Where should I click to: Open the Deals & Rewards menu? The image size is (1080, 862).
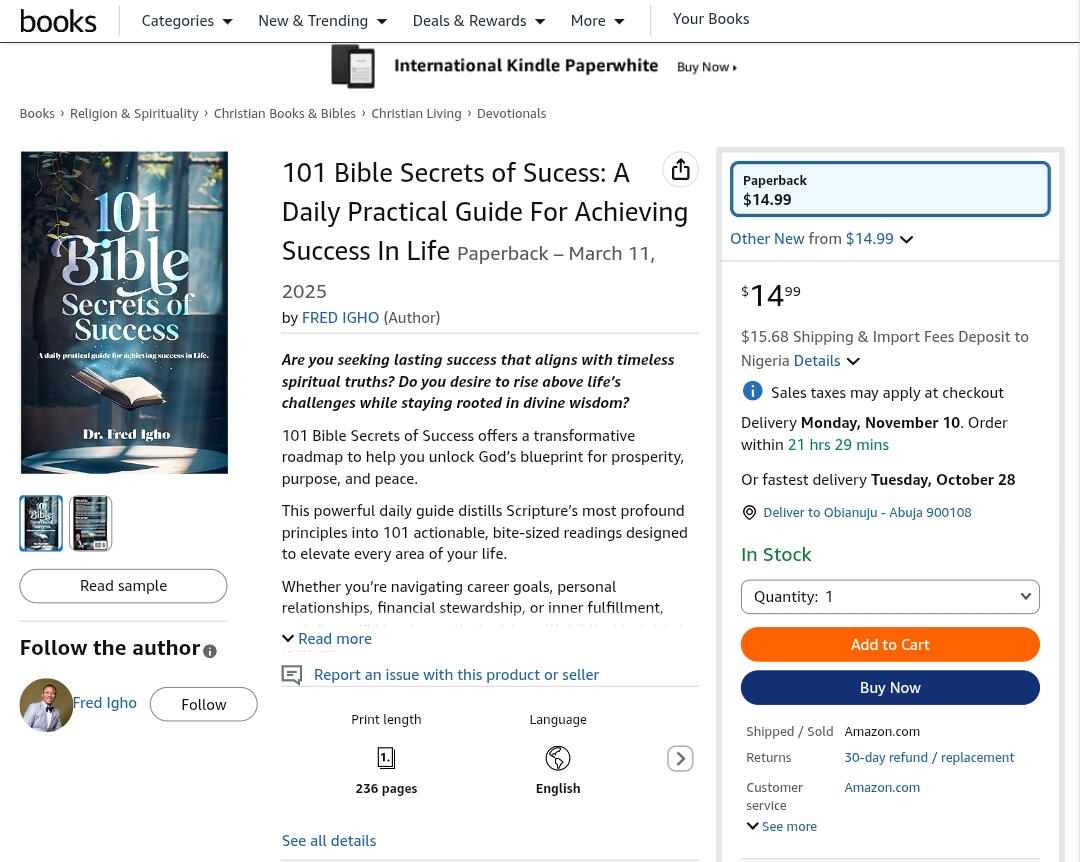(478, 21)
